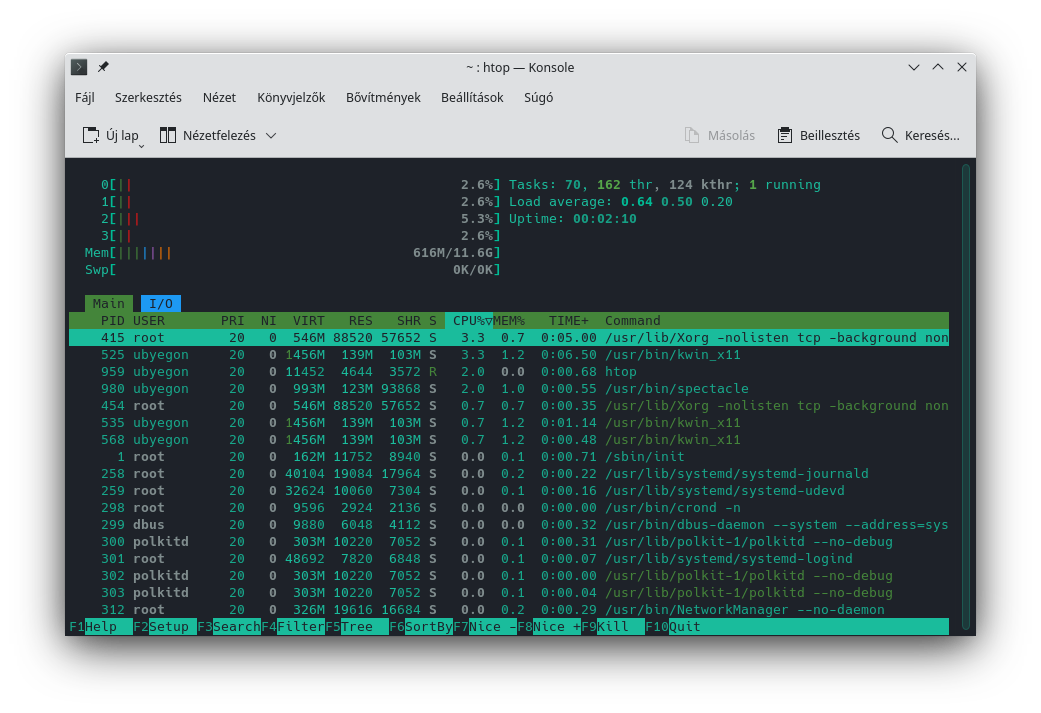
Task: Open the Fájl menu
Action: tap(84, 98)
